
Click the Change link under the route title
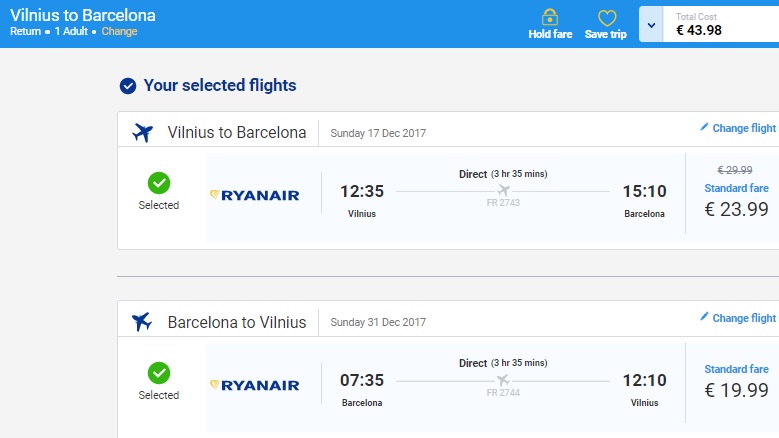point(120,31)
